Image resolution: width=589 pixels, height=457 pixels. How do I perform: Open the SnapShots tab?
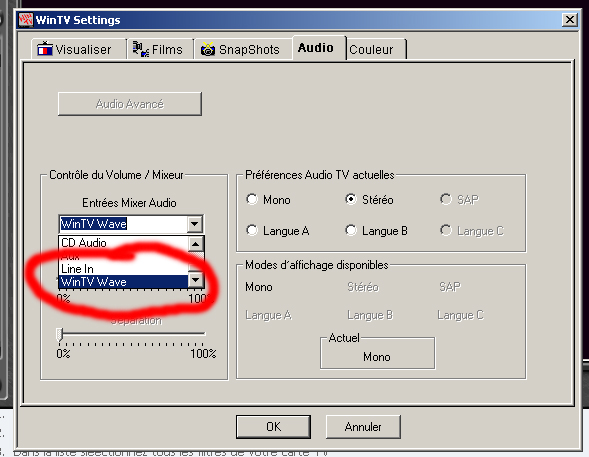tap(243, 49)
